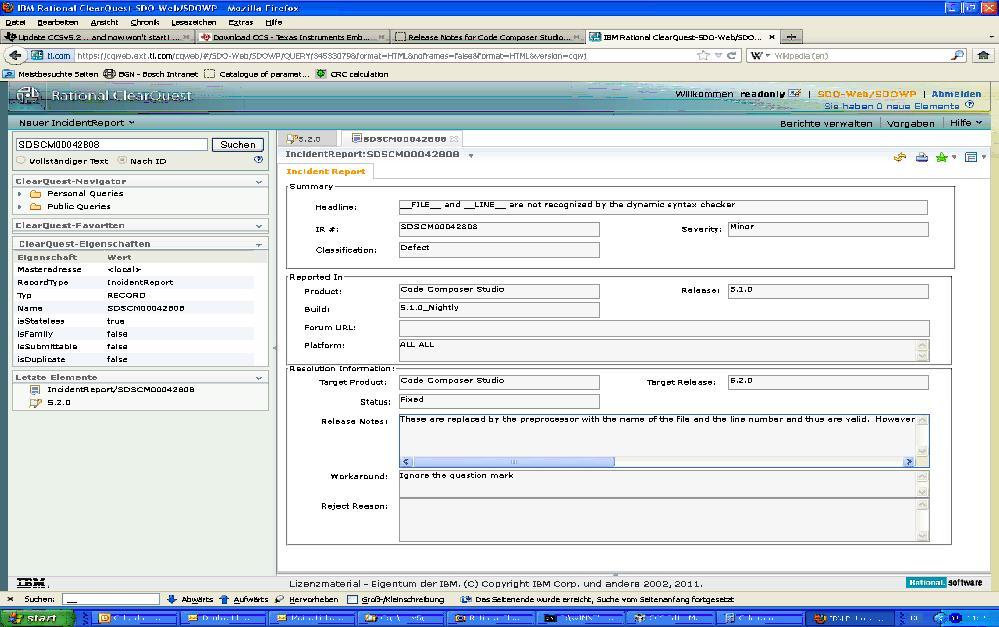
Task: Click the edit user profile icon beside readonly
Action: coord(794,94)
